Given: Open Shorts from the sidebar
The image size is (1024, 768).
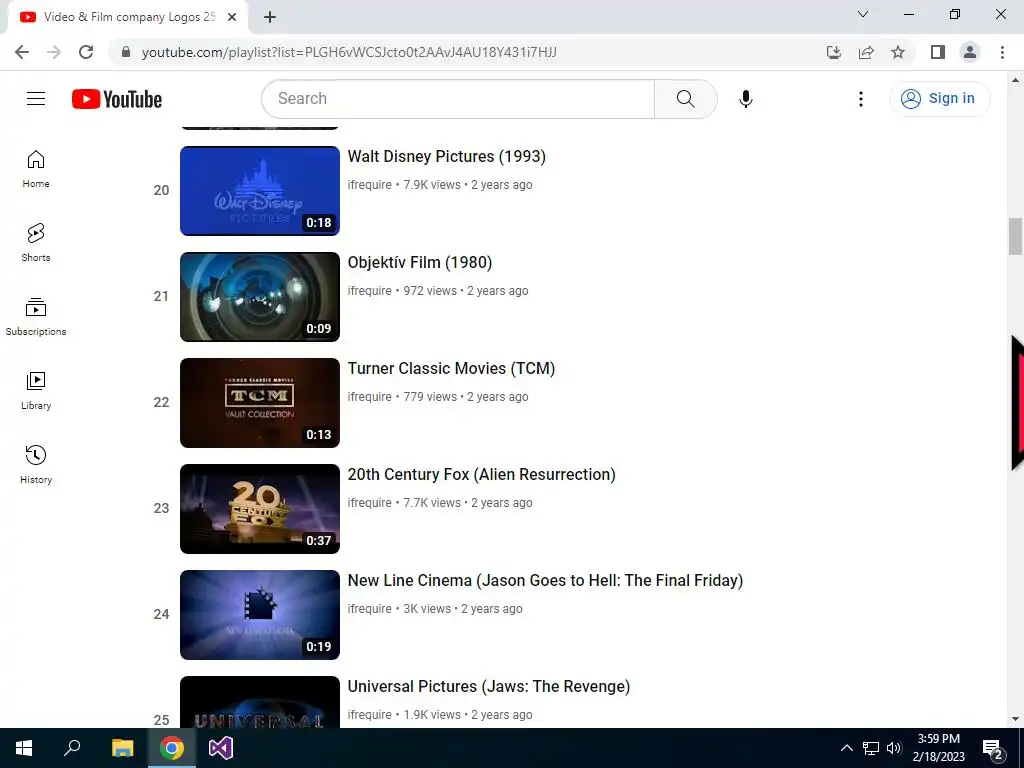Looking at the screenshot, I should pyautogui.click(x=36, y=242).
